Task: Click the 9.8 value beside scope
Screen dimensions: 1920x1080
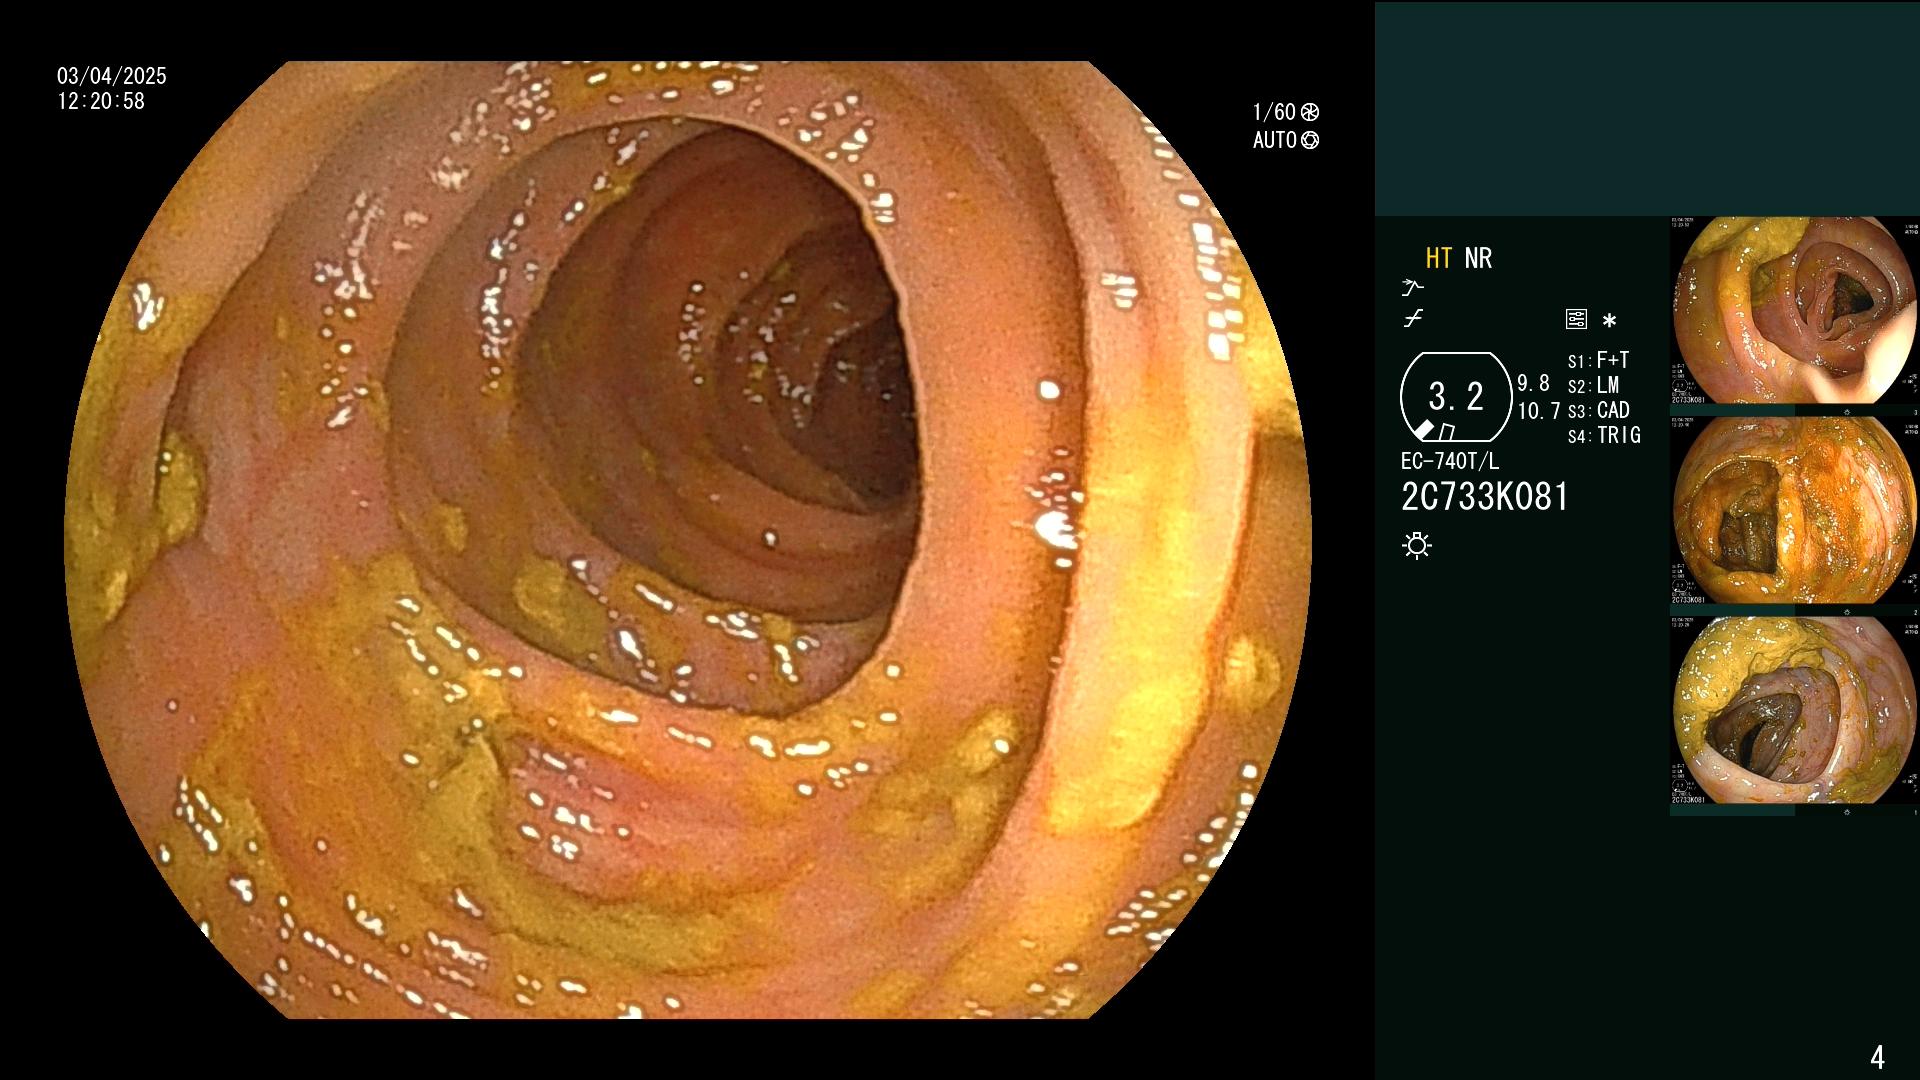Action: pyautogui.click(x=1533, y=383)
